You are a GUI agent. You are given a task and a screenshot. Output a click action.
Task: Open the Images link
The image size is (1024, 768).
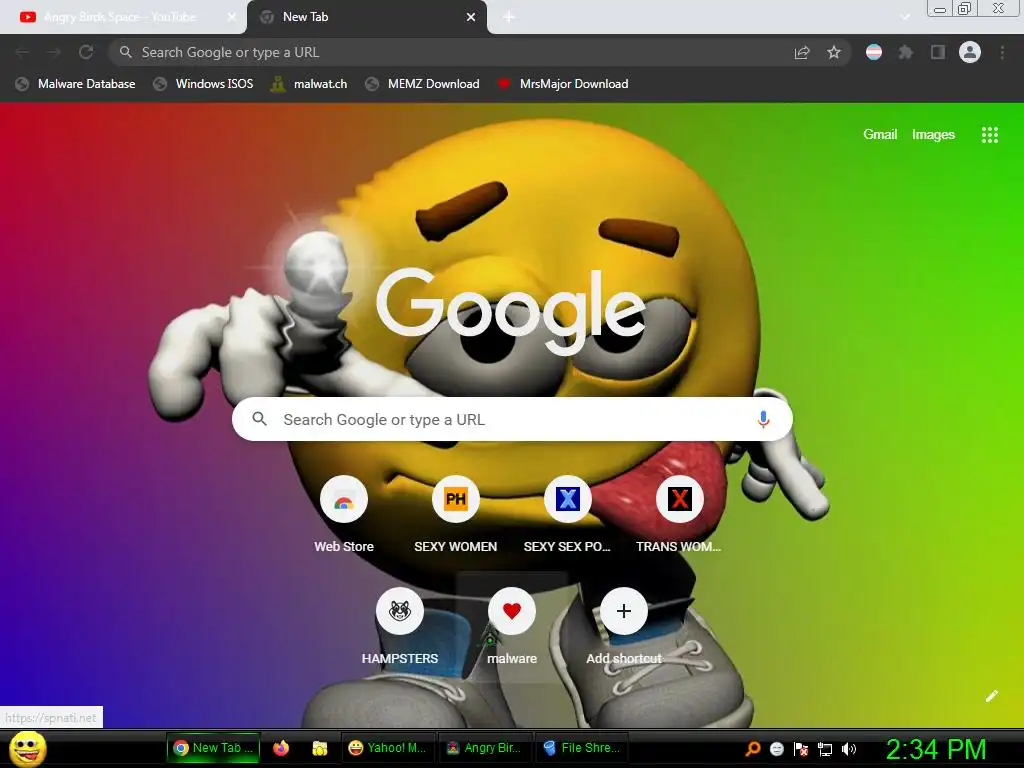933,135
